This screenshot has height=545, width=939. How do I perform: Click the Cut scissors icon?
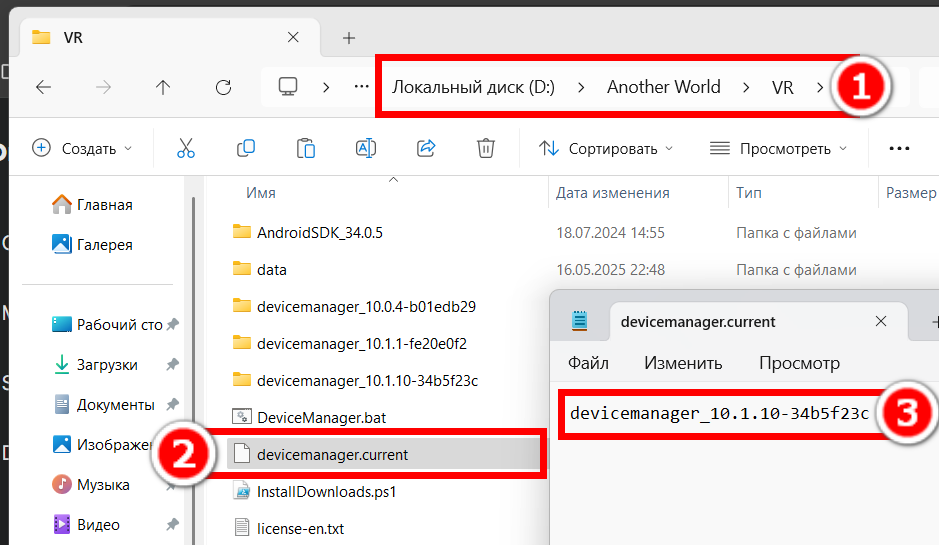tap(186, 148)
